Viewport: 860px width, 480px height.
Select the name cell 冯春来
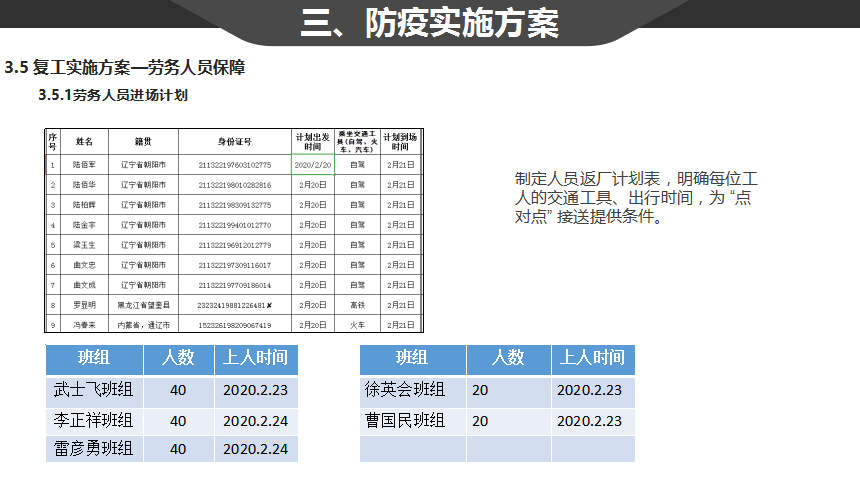84,325
